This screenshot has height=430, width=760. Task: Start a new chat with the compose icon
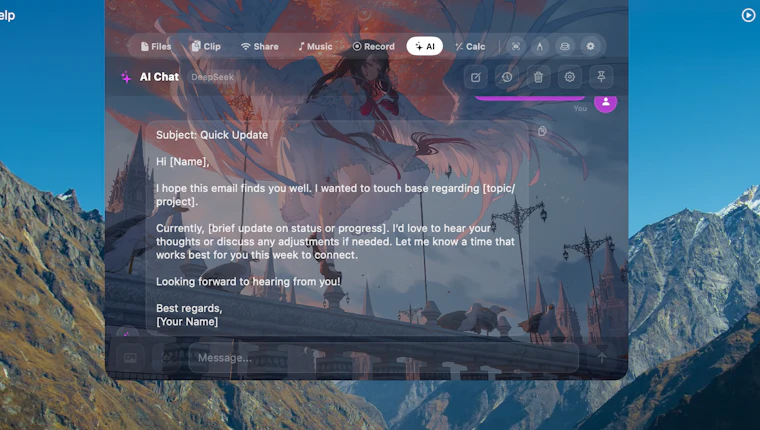pos(475,77)
